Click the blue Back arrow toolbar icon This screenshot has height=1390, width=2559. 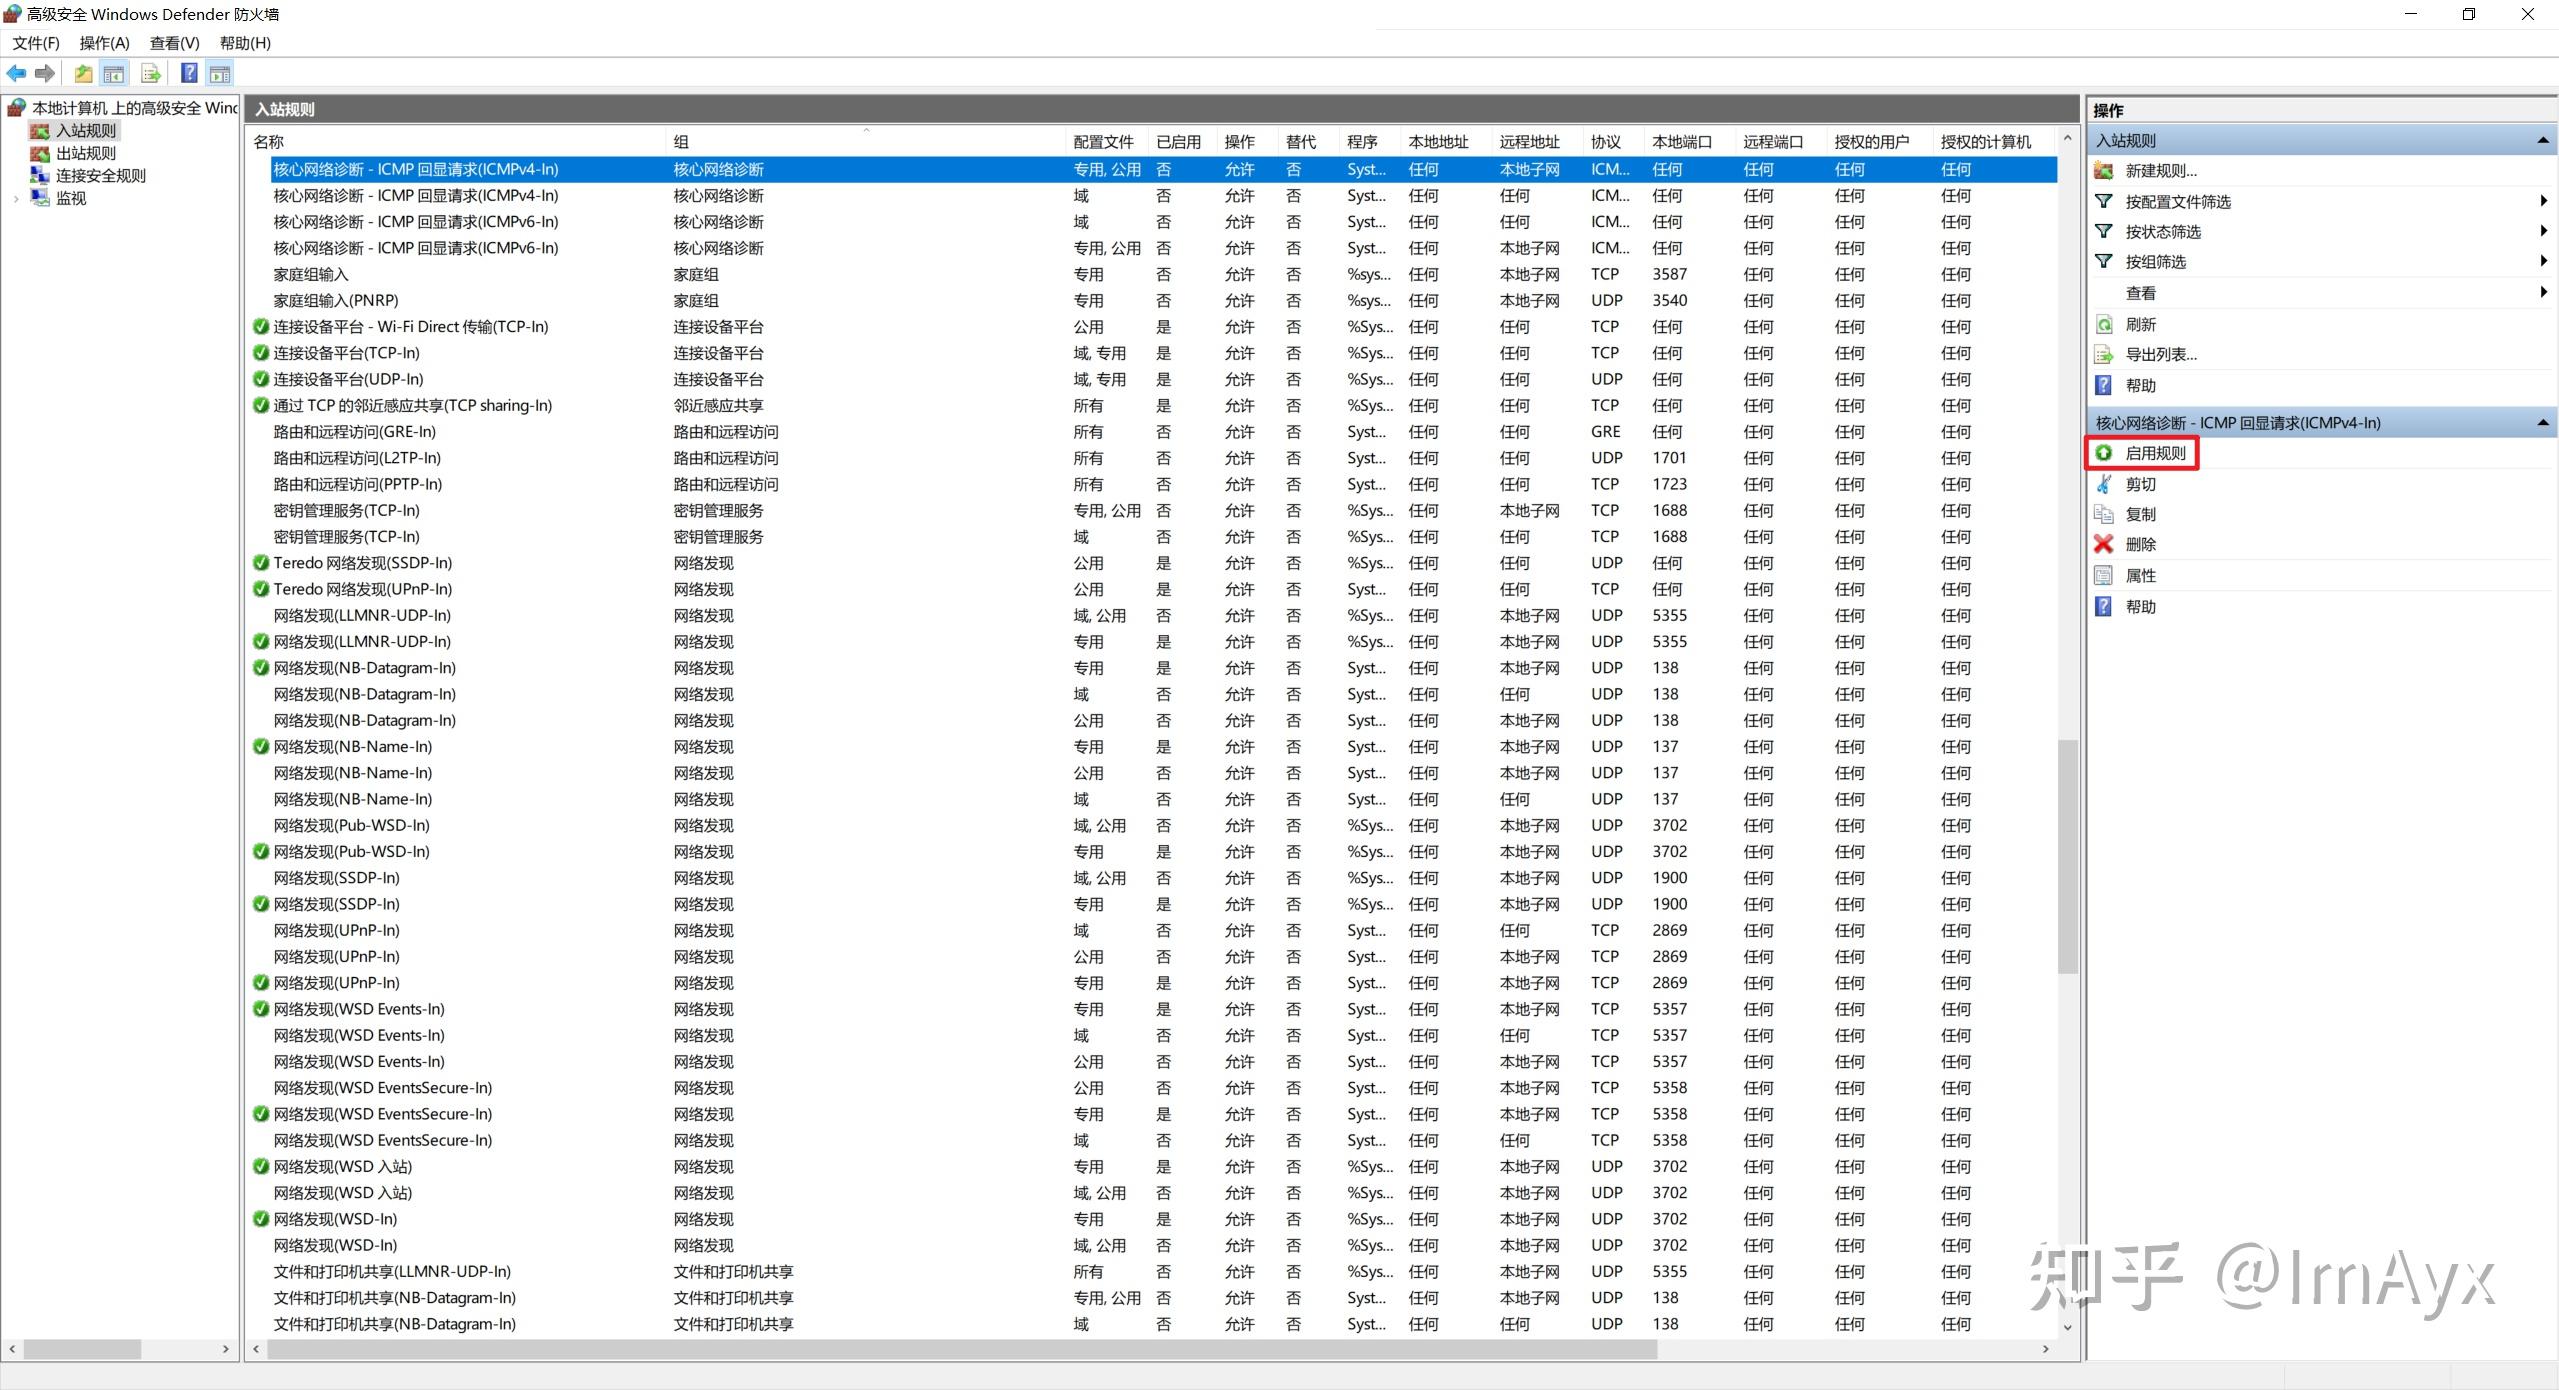(x=17, y=73)
